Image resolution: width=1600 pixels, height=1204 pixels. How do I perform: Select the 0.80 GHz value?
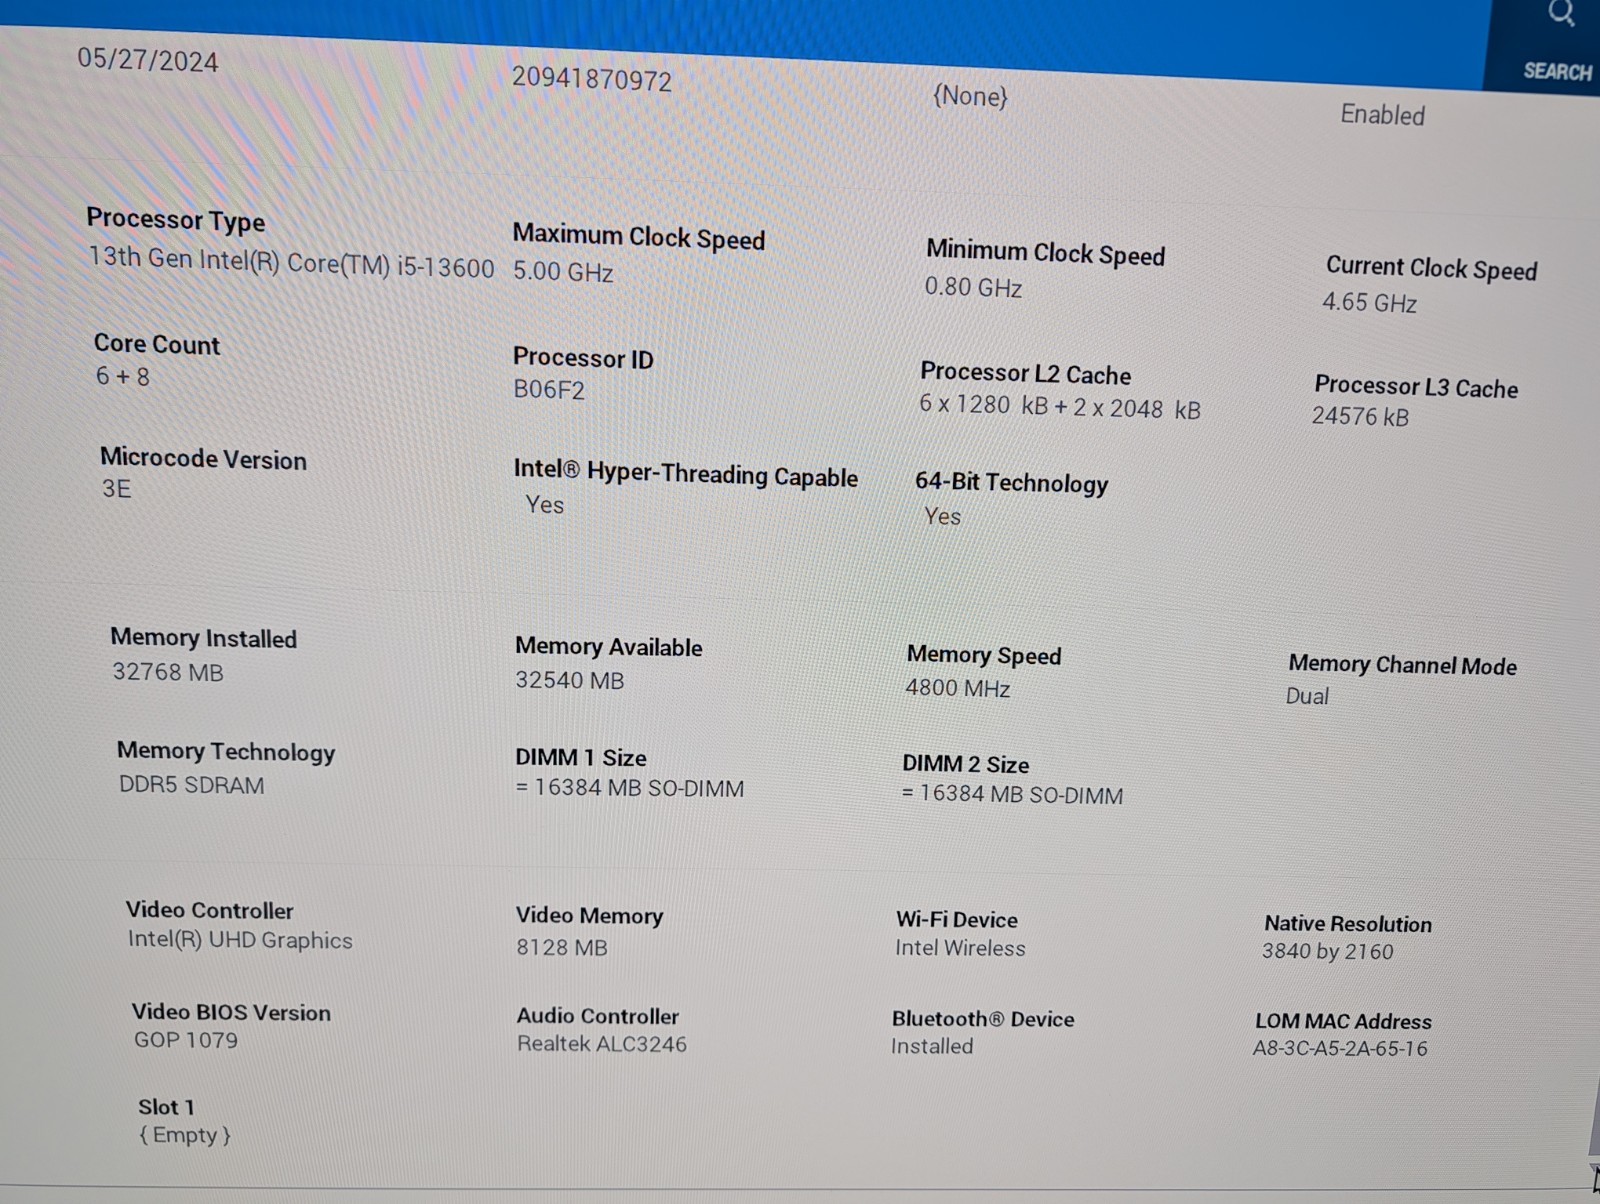click(973, 288)
